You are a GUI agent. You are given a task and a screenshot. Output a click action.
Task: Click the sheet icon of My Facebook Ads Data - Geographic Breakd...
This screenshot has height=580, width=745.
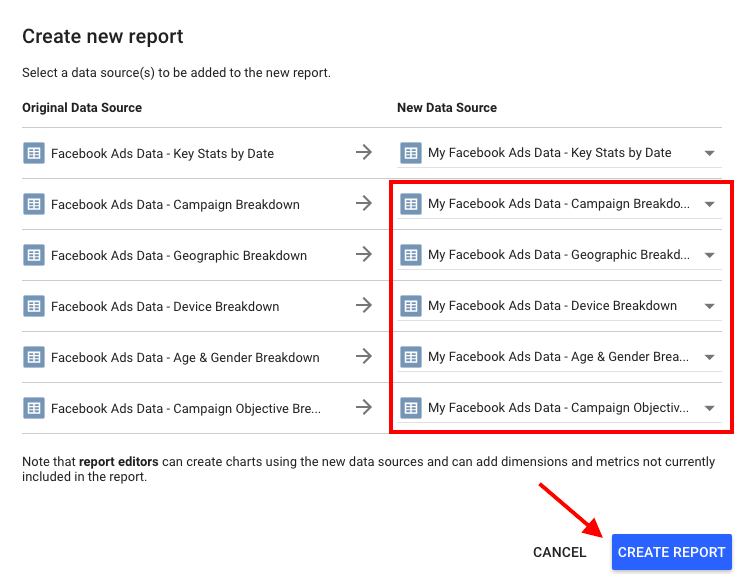pos(411,255)
